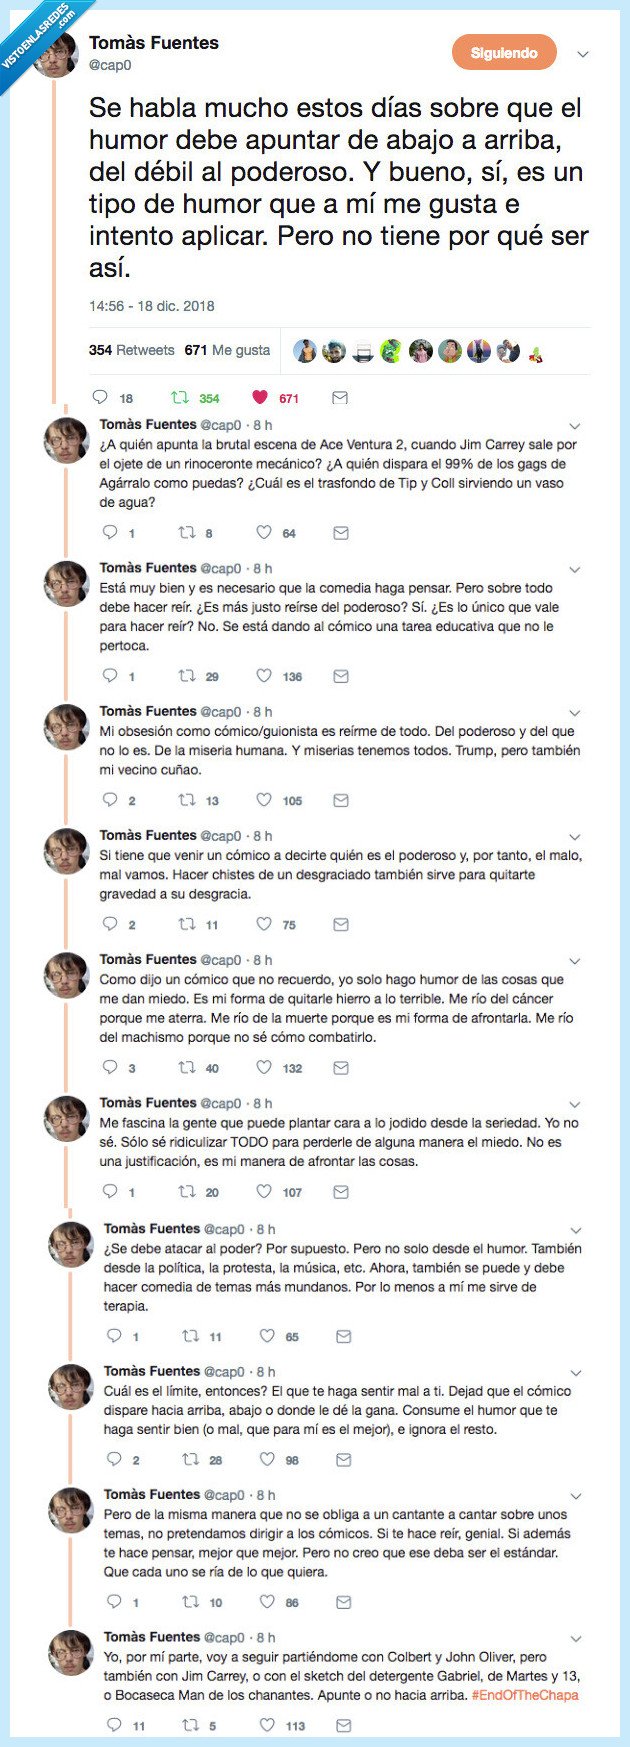Open the envelope icon on the last tweet

click(x=343, y=1724)
